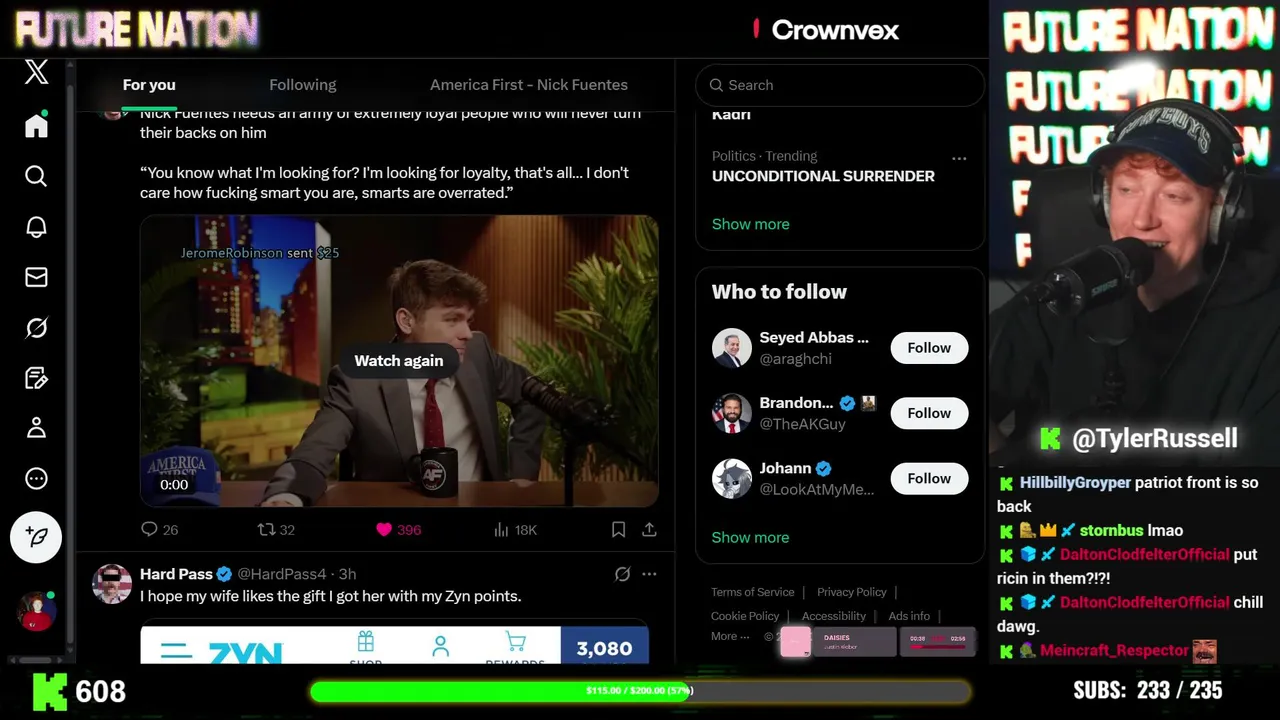
Task: Replay video with Watch again button
Action: [398, 361]
